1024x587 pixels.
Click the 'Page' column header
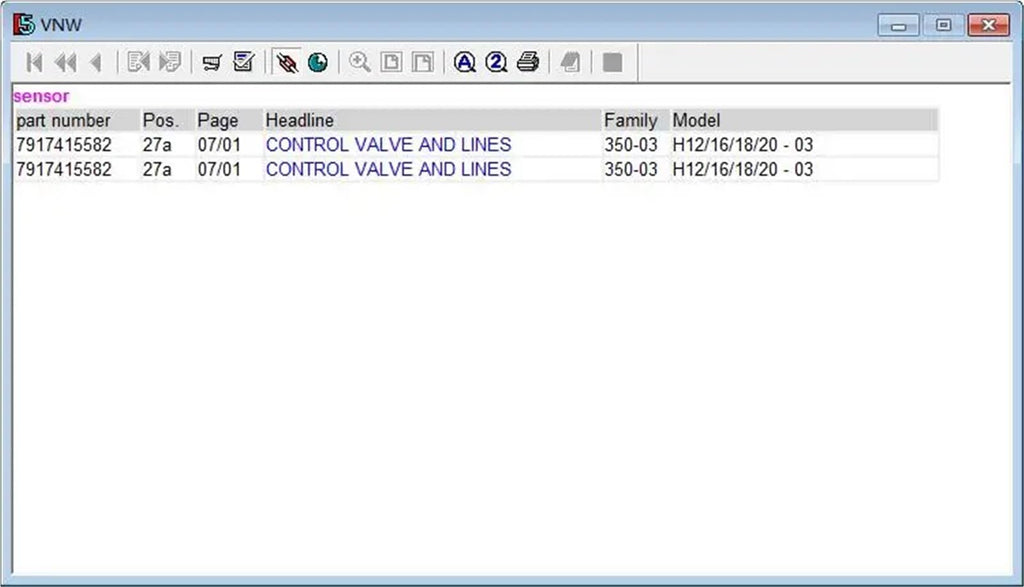click(x=228, y=120)
